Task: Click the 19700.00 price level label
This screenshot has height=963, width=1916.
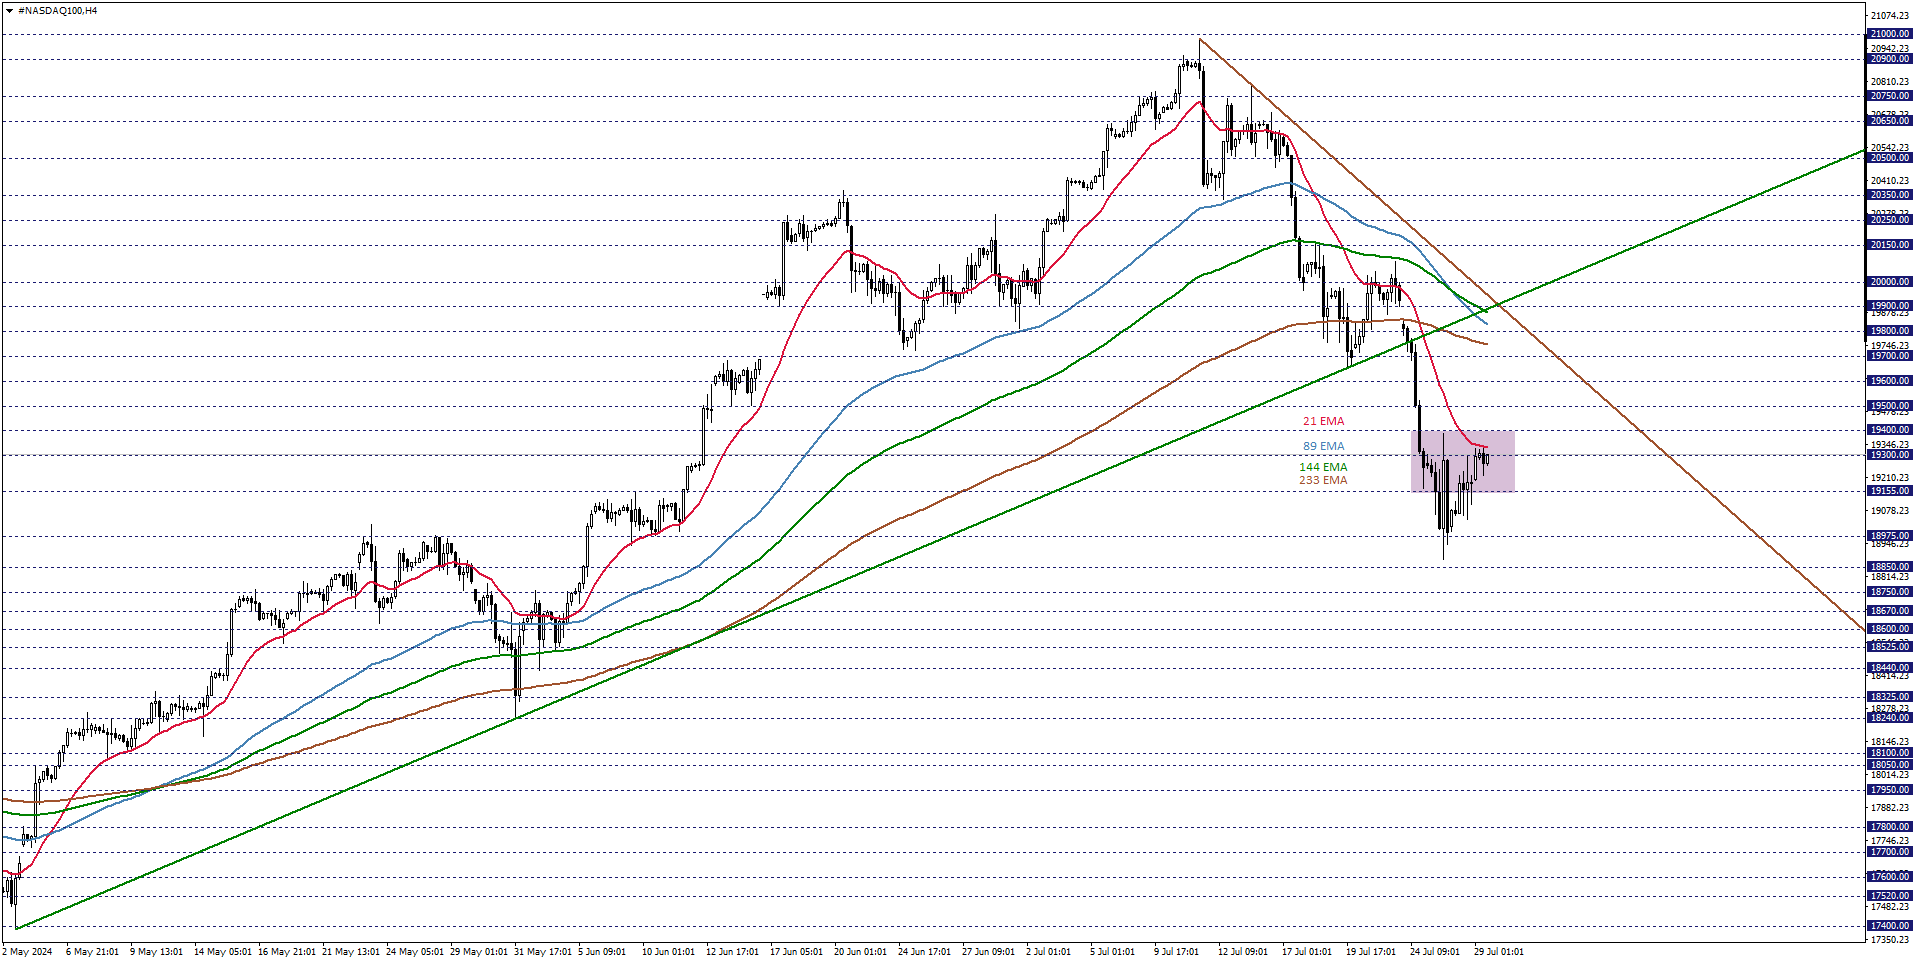Action: [1890, 356]
